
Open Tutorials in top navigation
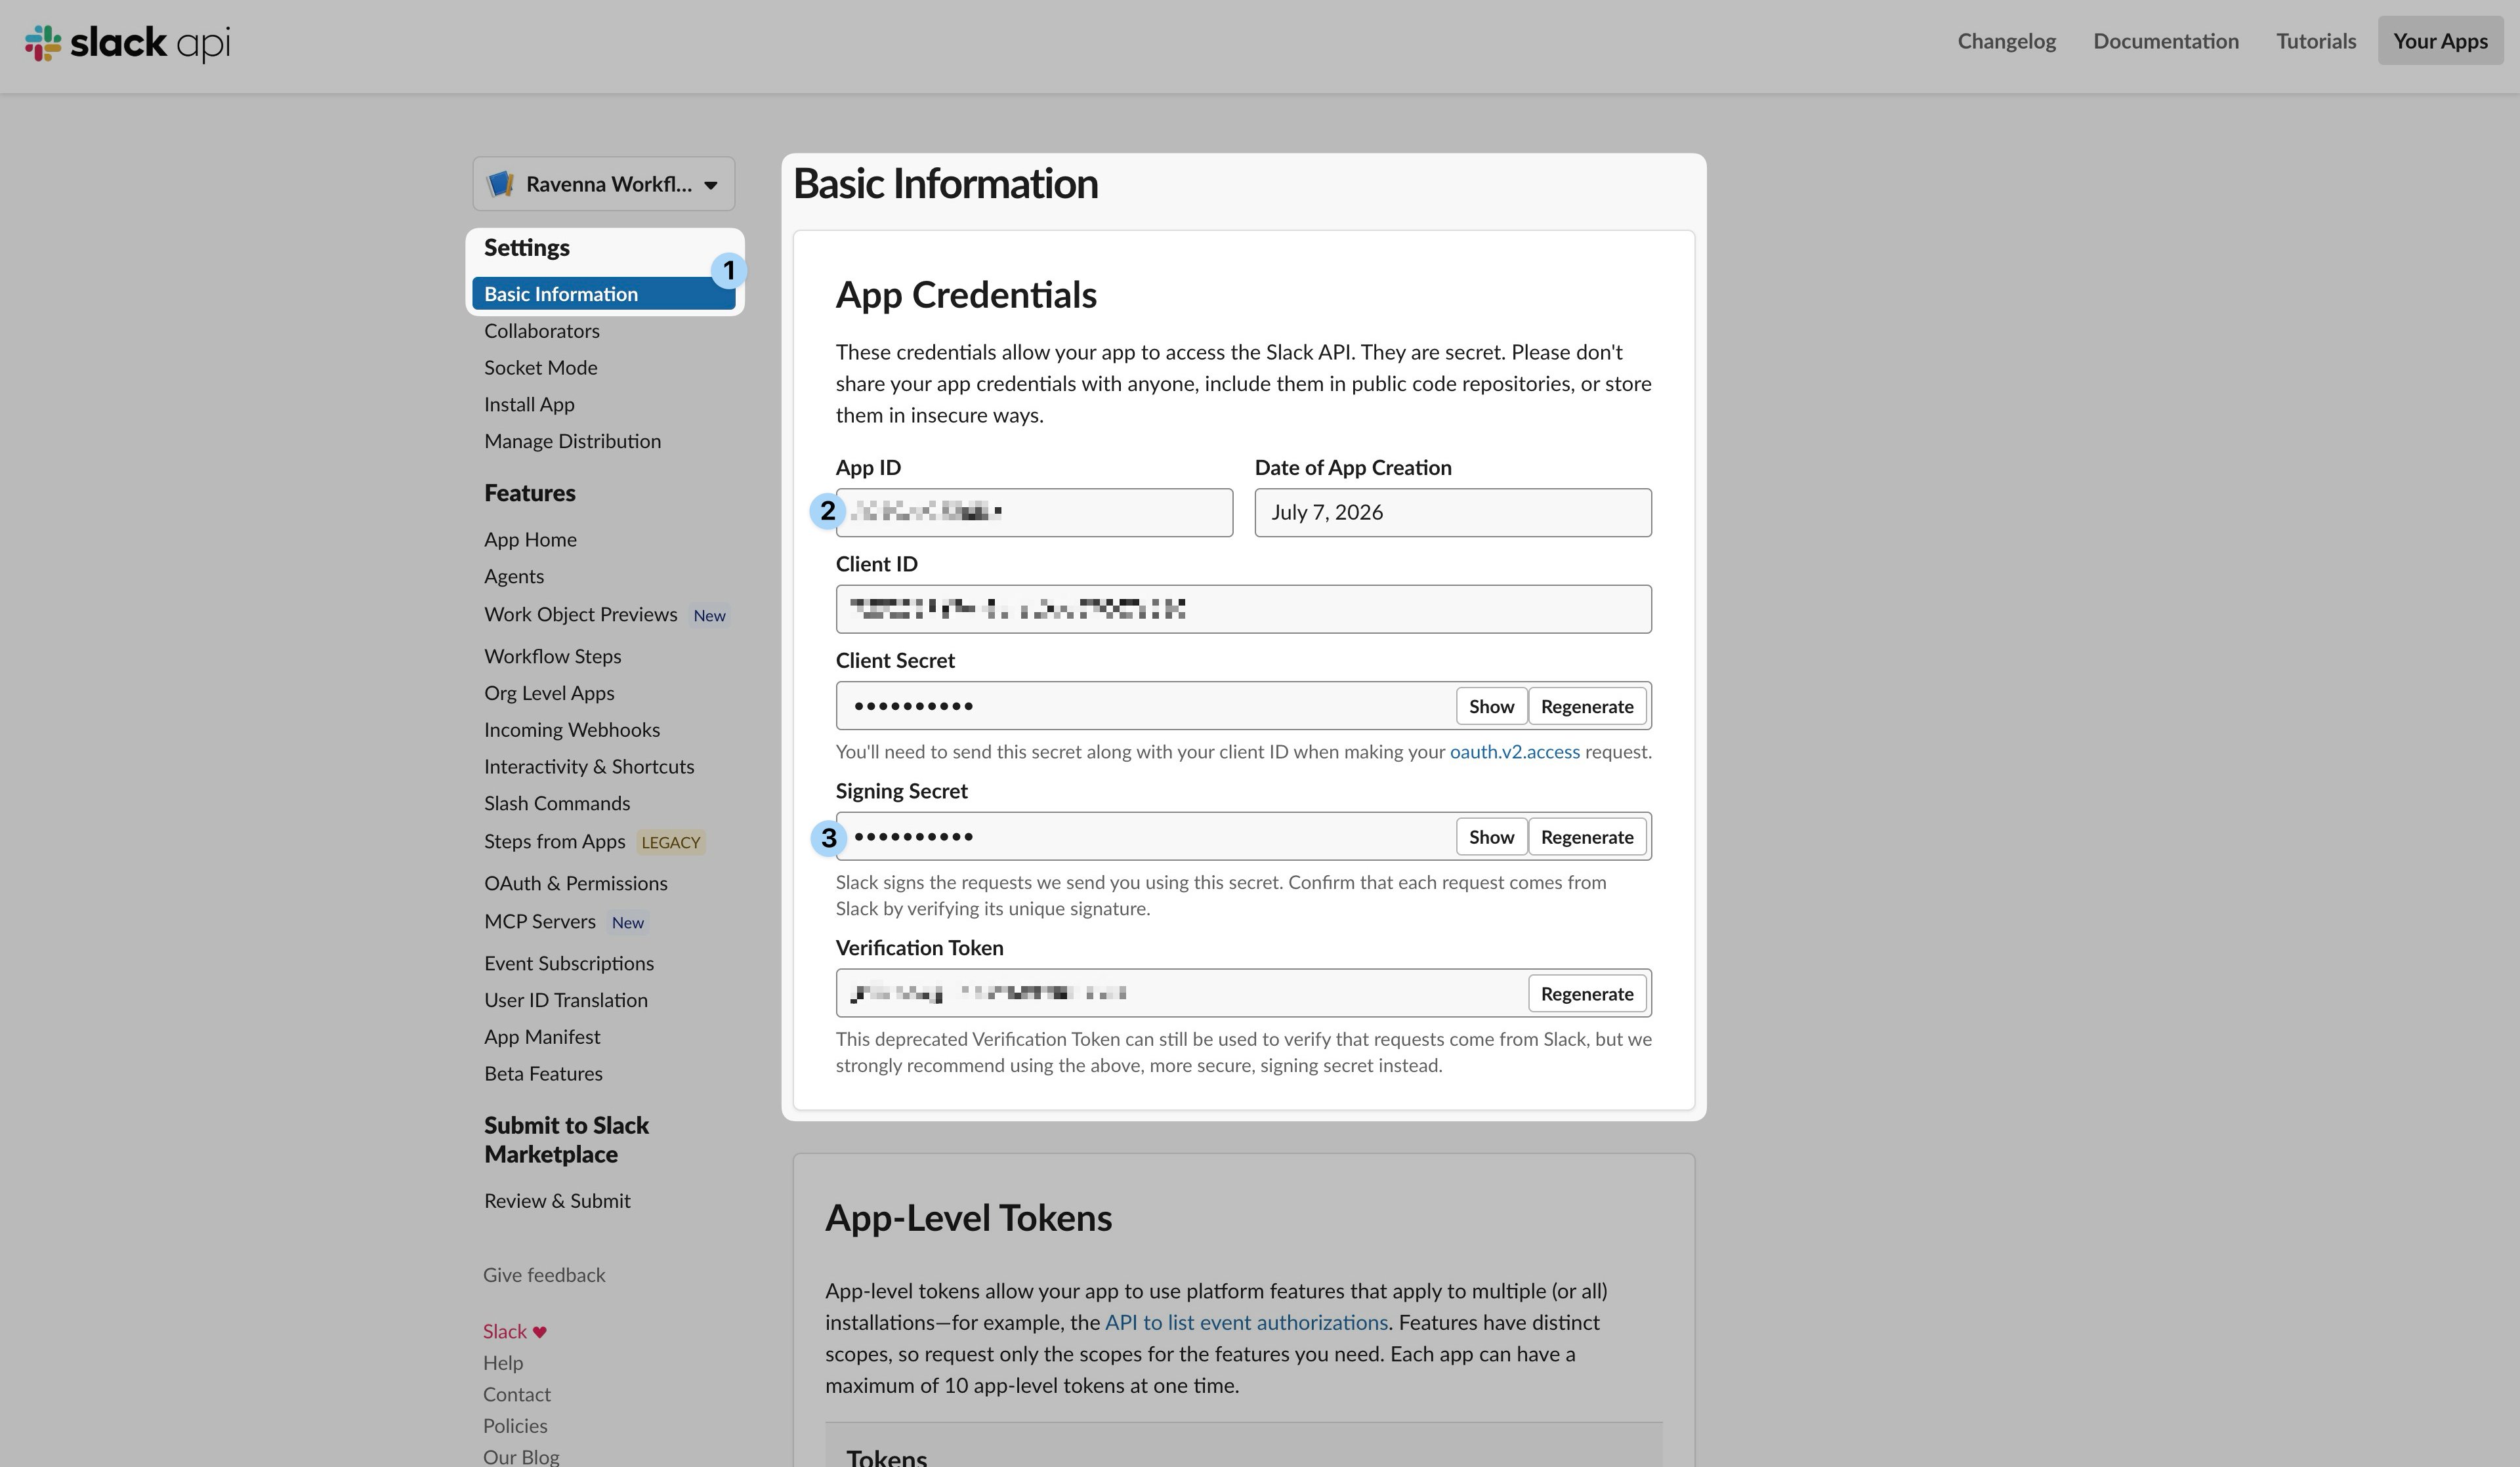point(2316,41)
